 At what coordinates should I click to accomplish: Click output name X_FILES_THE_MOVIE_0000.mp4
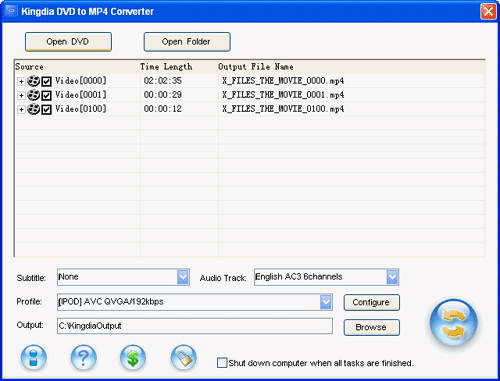(283, 81)
